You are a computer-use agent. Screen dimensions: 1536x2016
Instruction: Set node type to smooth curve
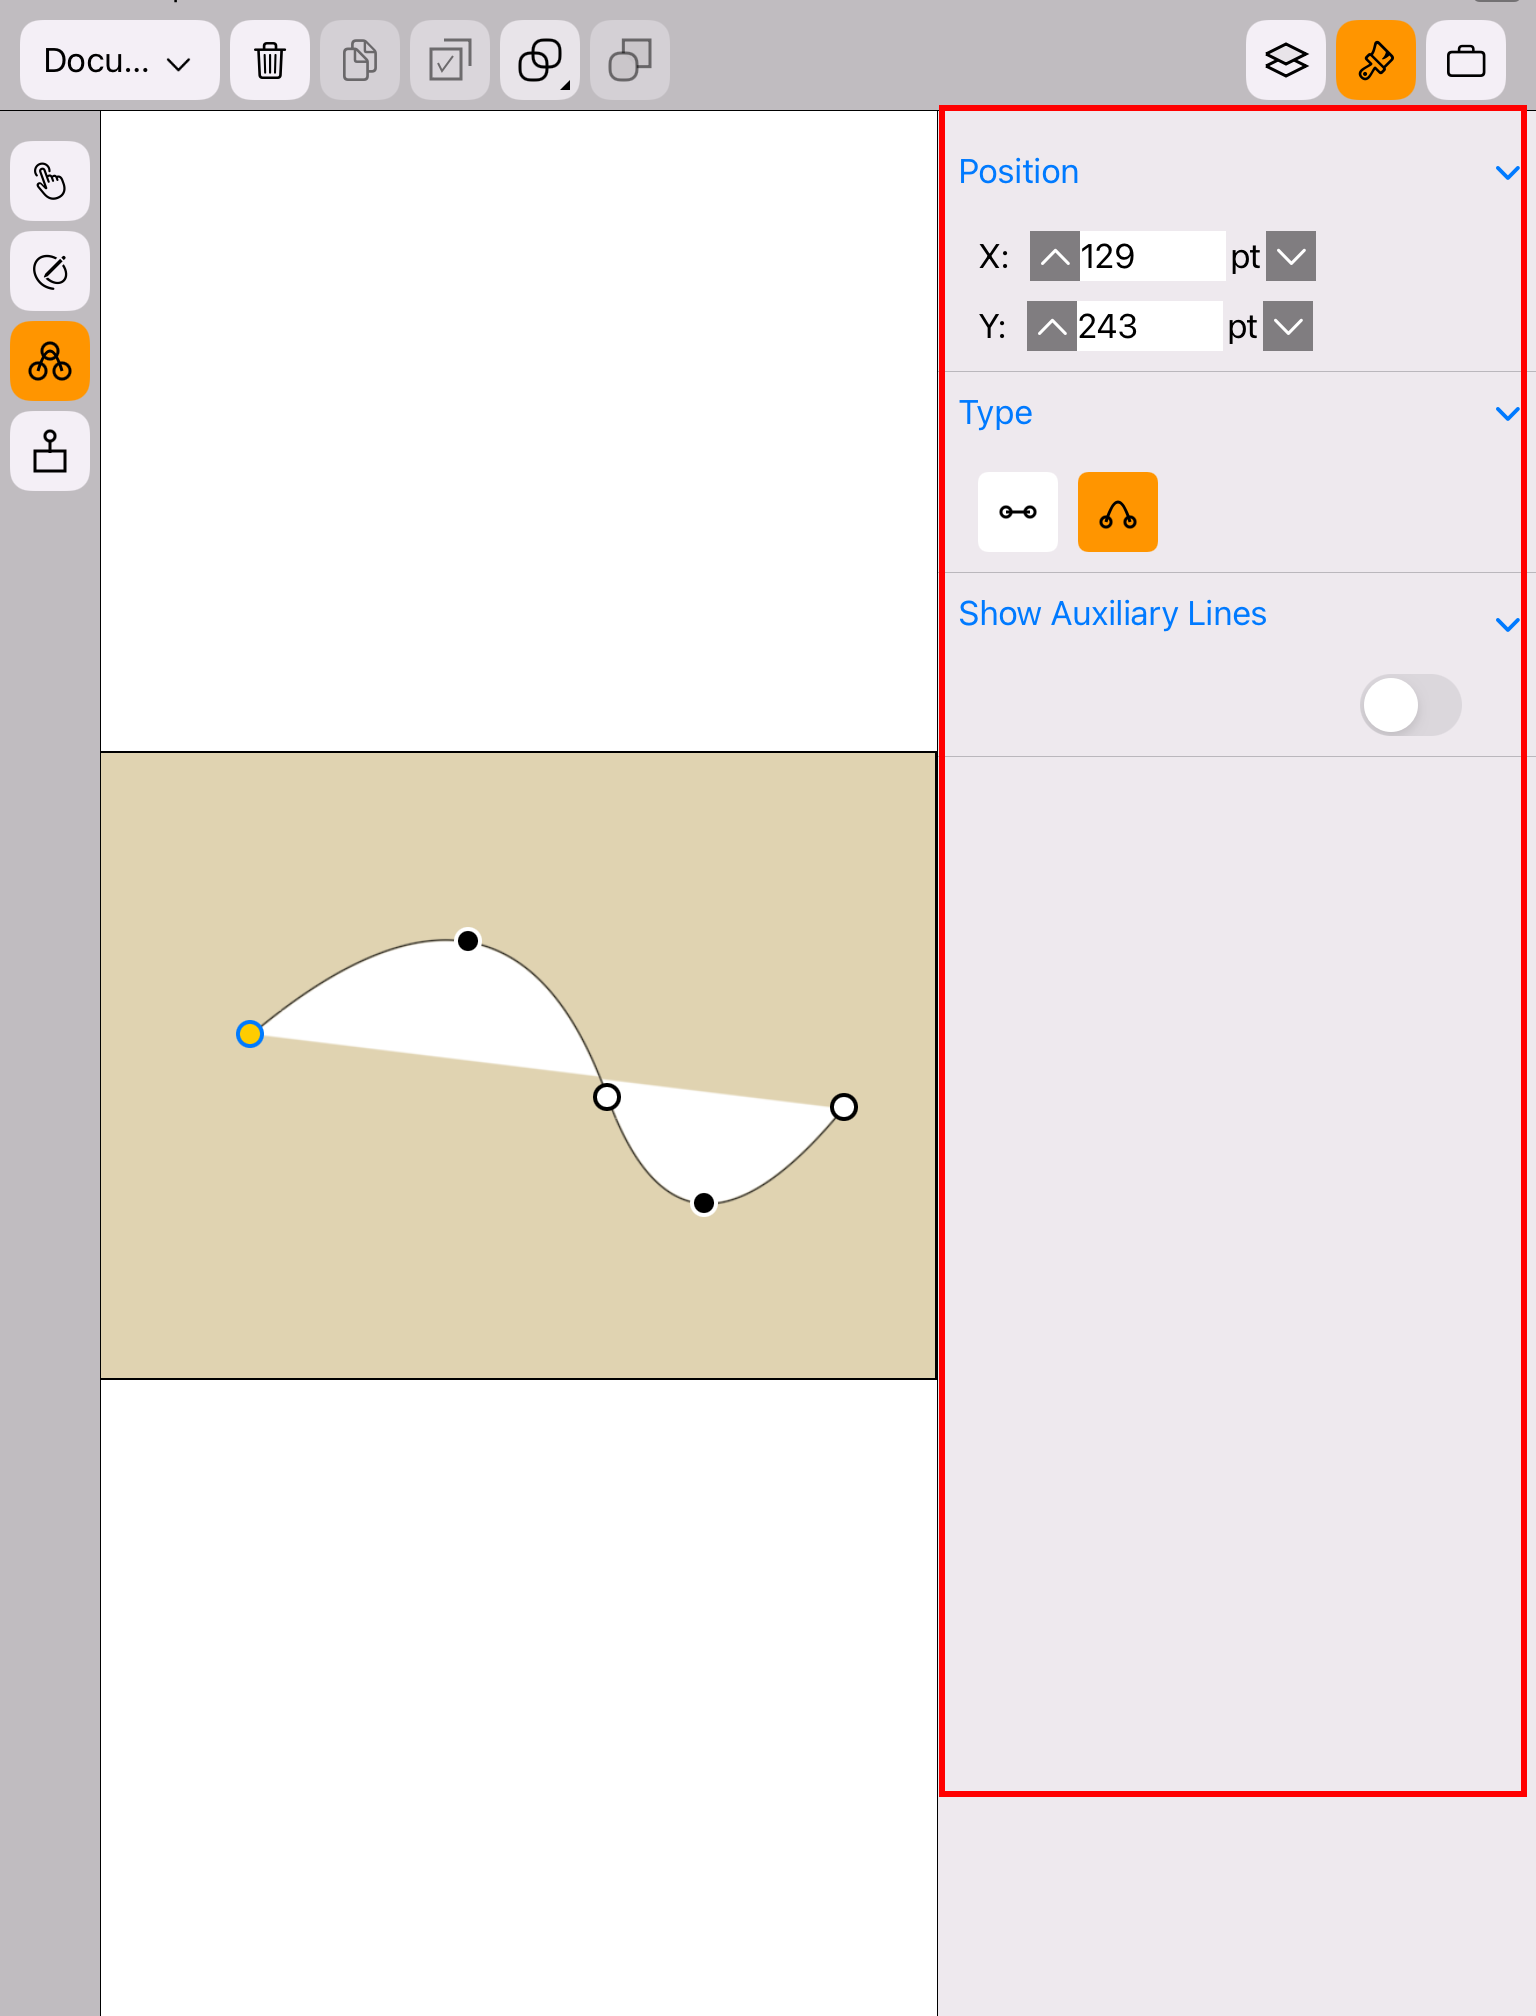click(1118, 512)
